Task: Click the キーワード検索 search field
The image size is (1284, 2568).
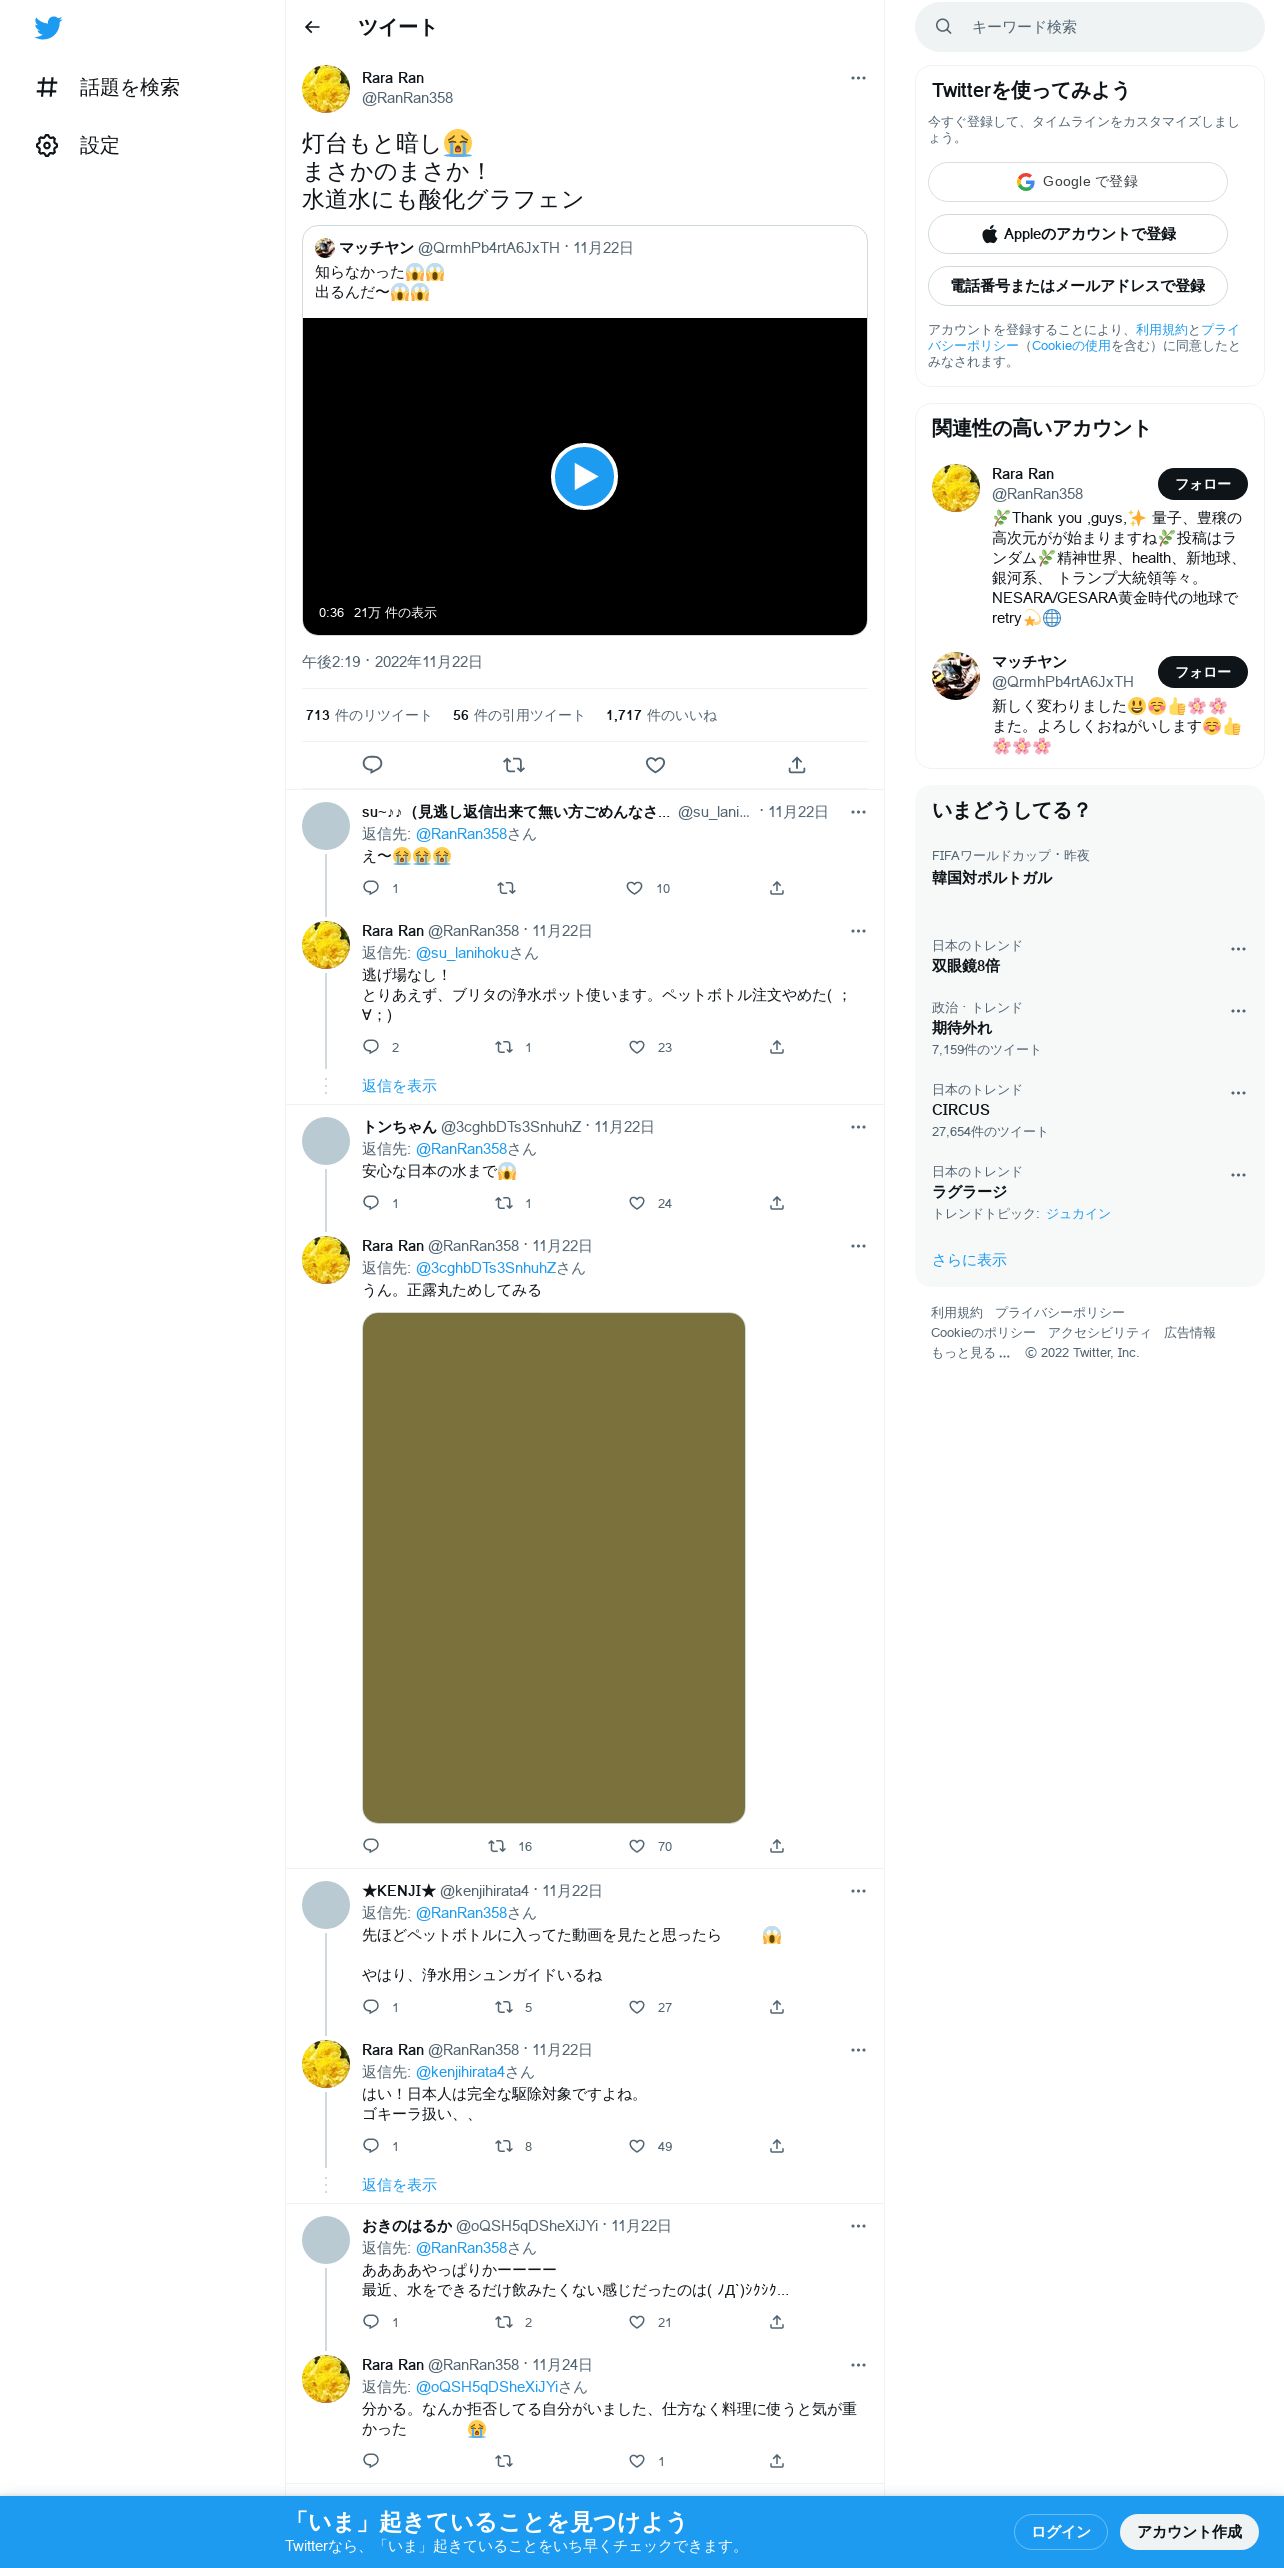Action: tap(1090, 27)
